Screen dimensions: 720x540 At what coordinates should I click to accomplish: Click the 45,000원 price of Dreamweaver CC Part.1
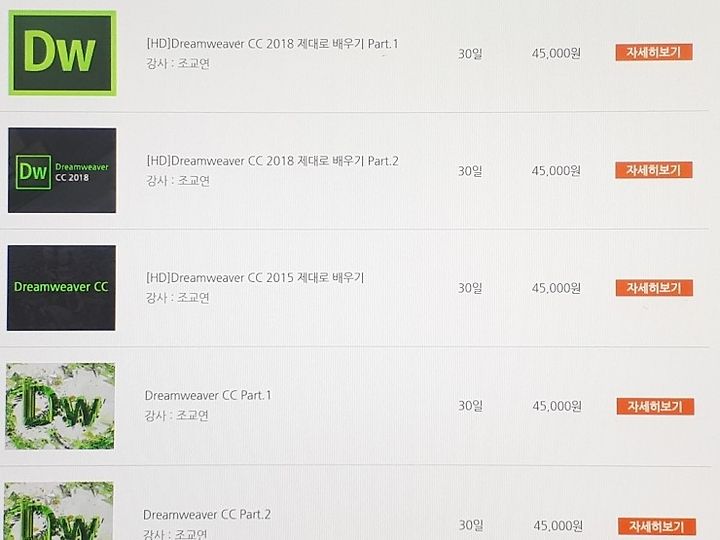[557, 406]
